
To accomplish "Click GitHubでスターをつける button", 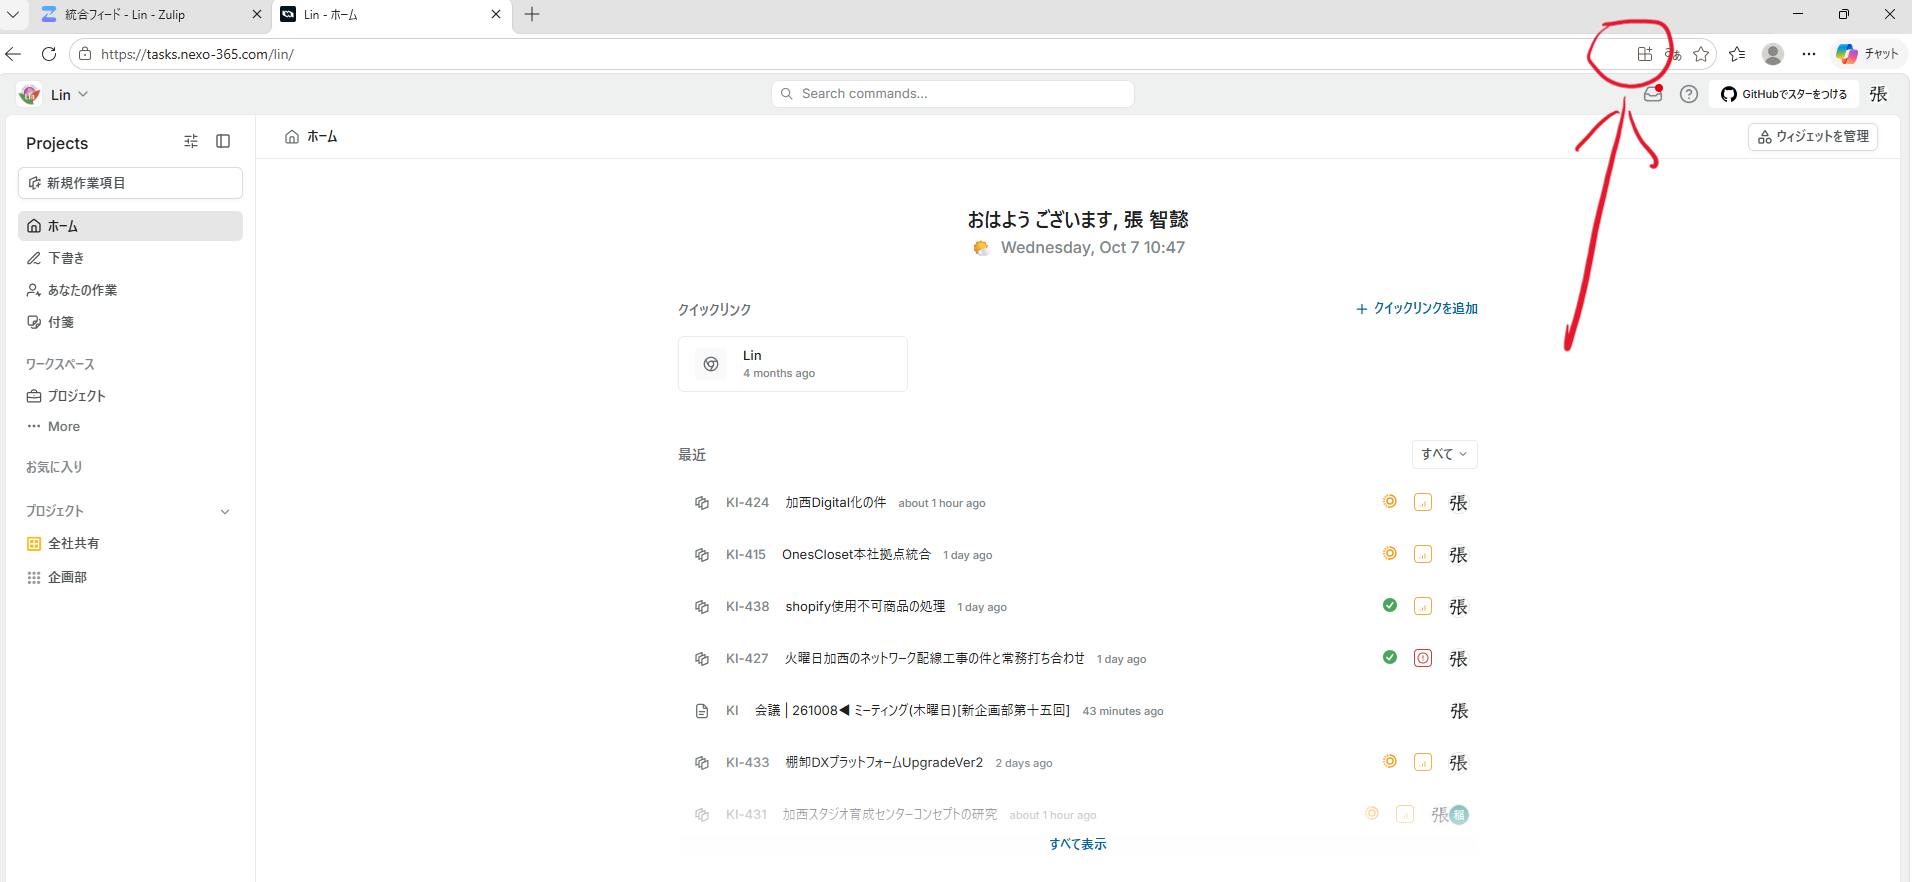I will pyautogui.click(x=1783, y=94).
